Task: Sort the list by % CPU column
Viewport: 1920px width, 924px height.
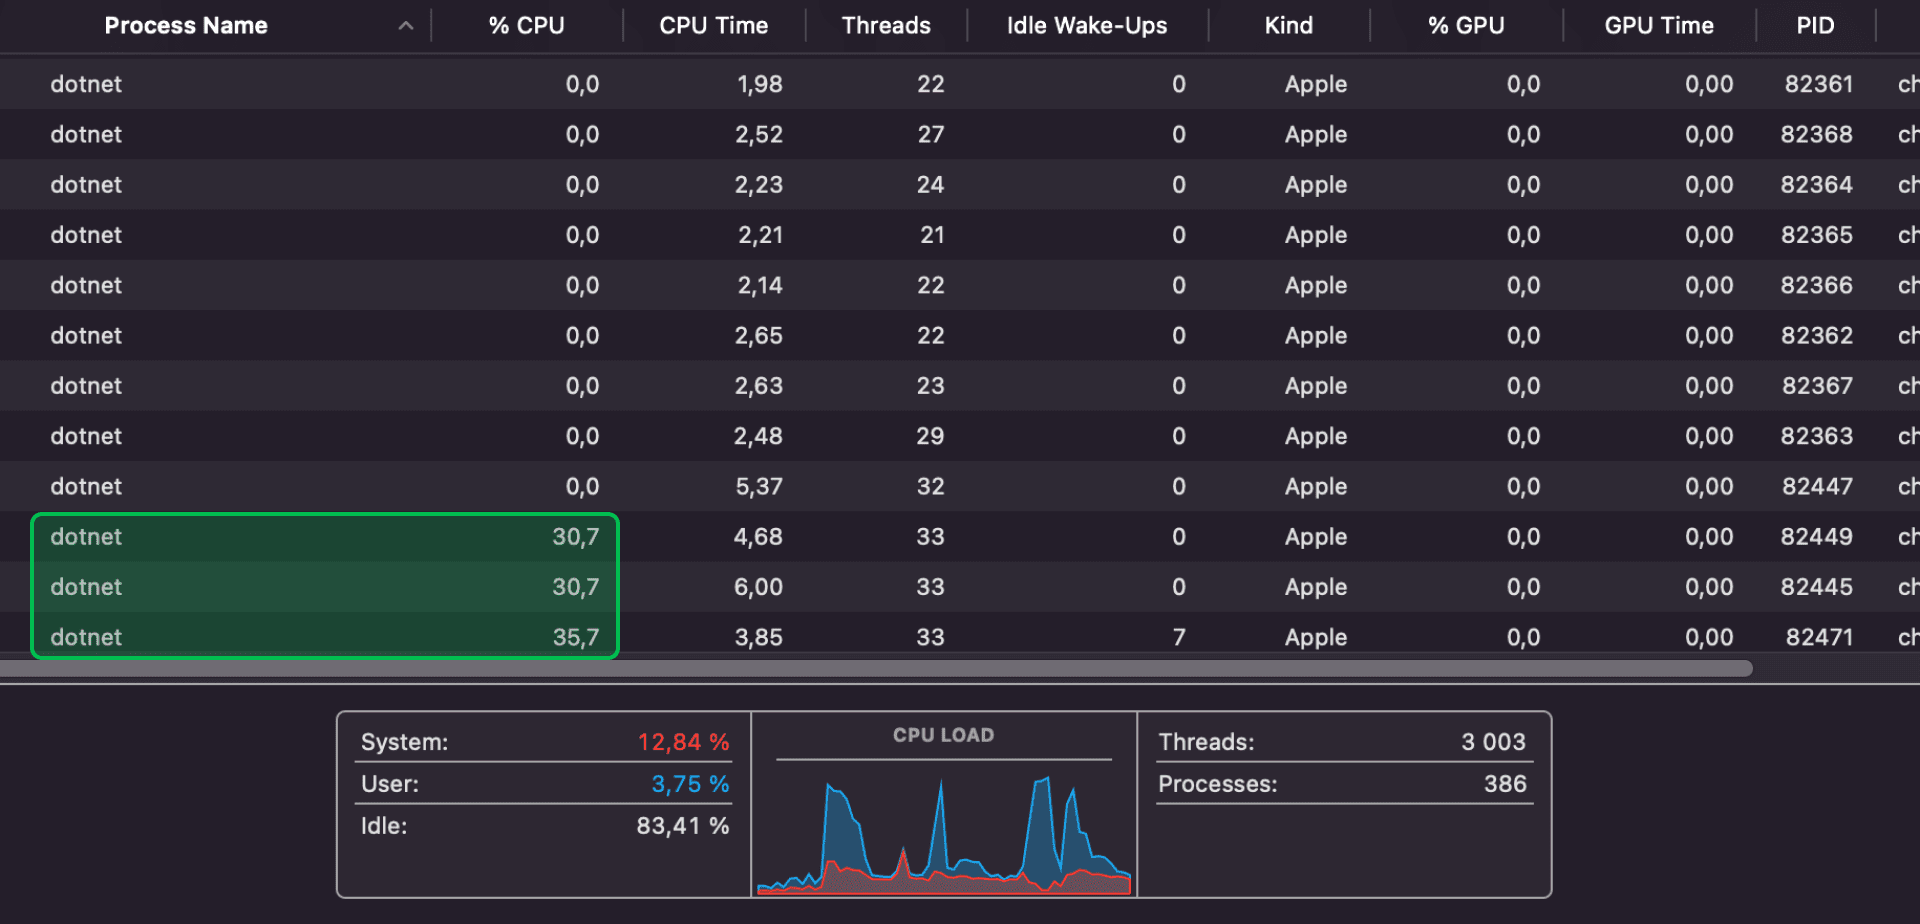Action: pyautogui.click(x=526, y=25)
